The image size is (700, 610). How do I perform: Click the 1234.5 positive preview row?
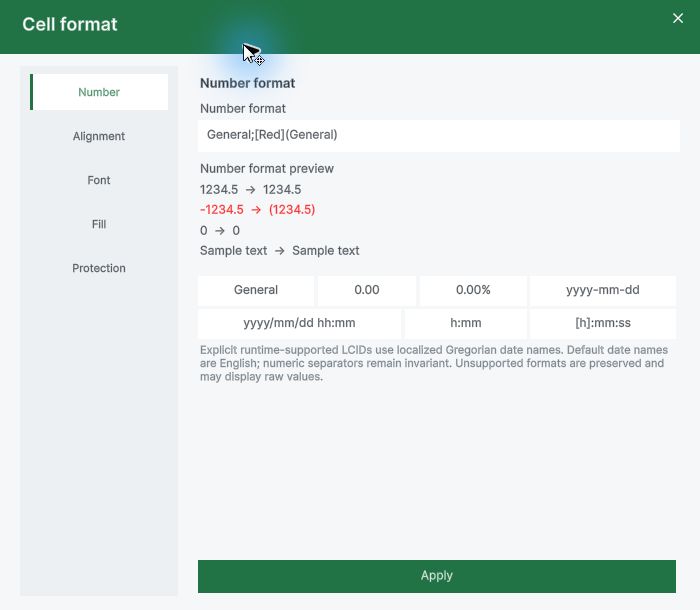[250, 190]
